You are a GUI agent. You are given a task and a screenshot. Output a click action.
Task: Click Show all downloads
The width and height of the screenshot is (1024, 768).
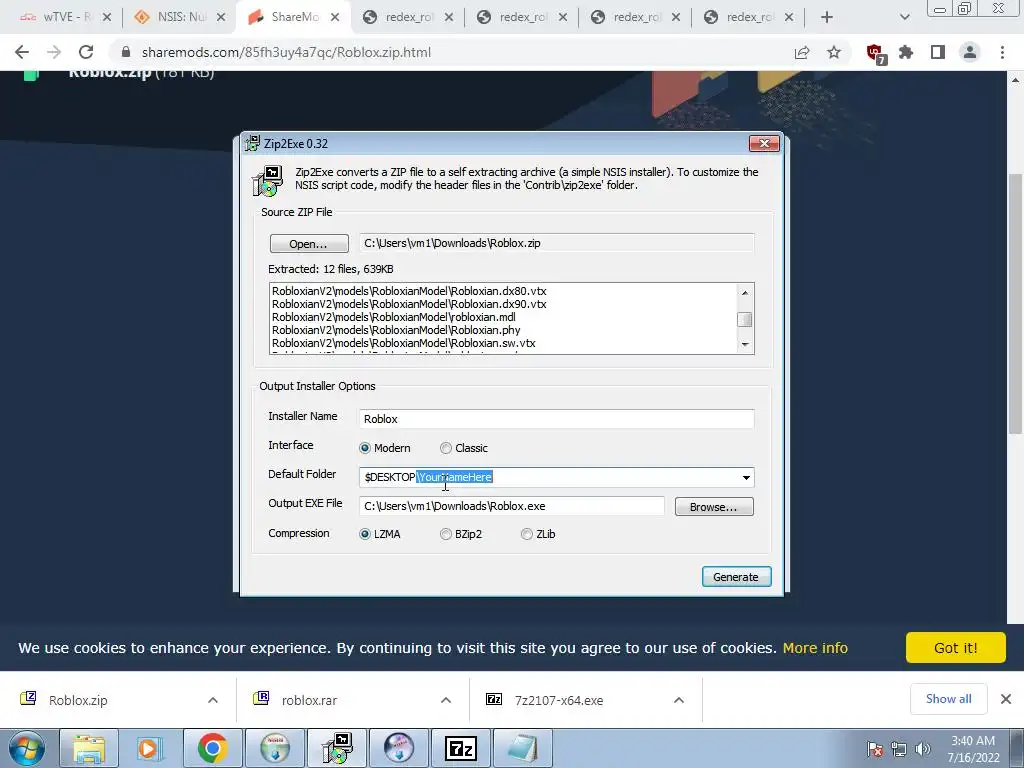948,699
